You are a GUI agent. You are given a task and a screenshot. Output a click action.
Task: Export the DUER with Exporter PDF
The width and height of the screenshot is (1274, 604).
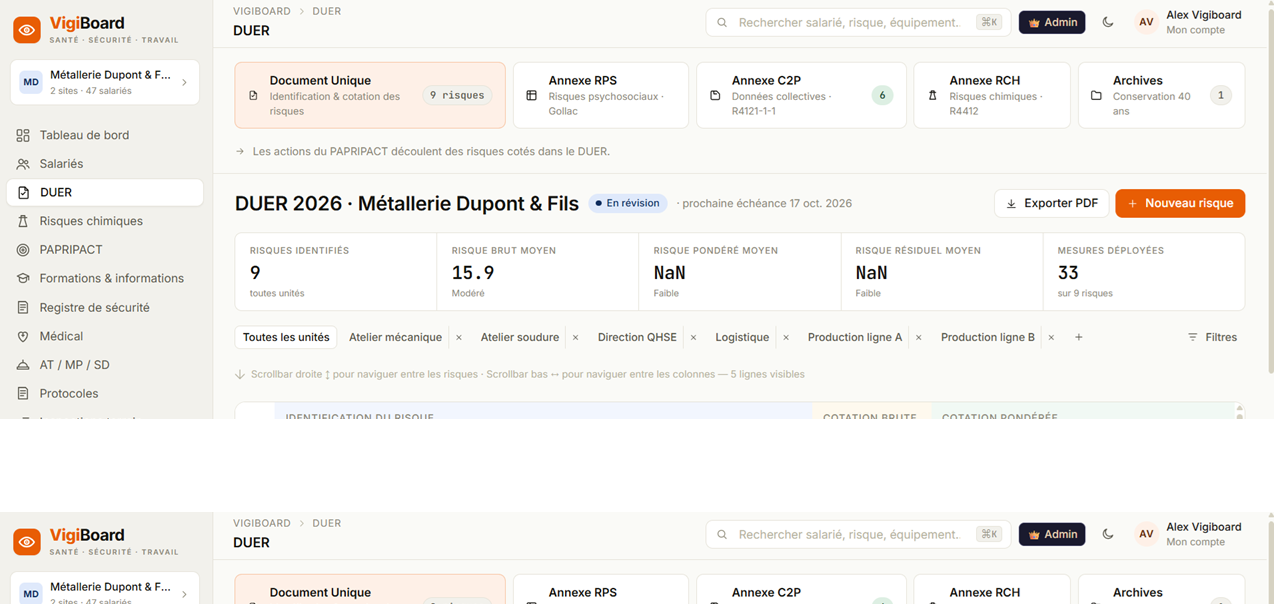tap(1052, 203)
